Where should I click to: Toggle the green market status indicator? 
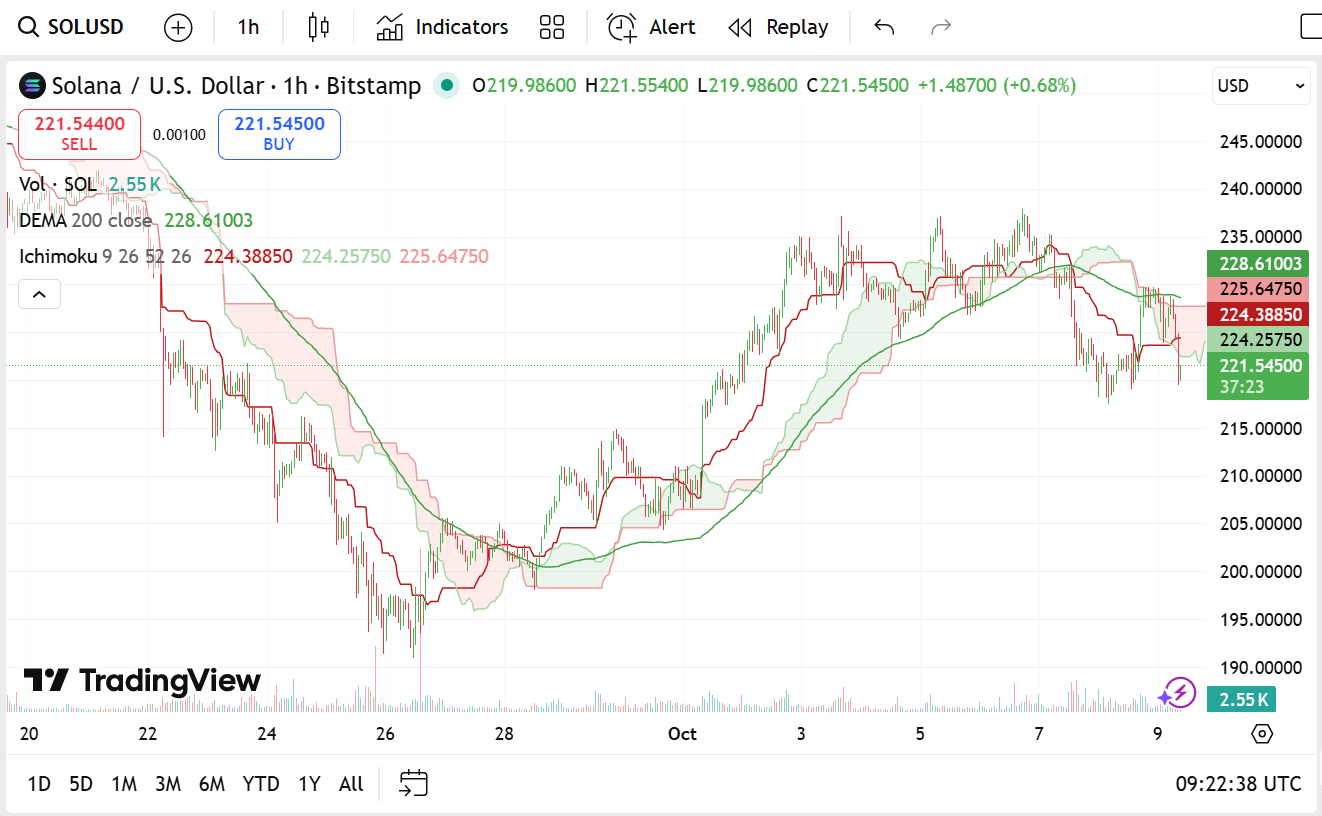coord(446,86)
